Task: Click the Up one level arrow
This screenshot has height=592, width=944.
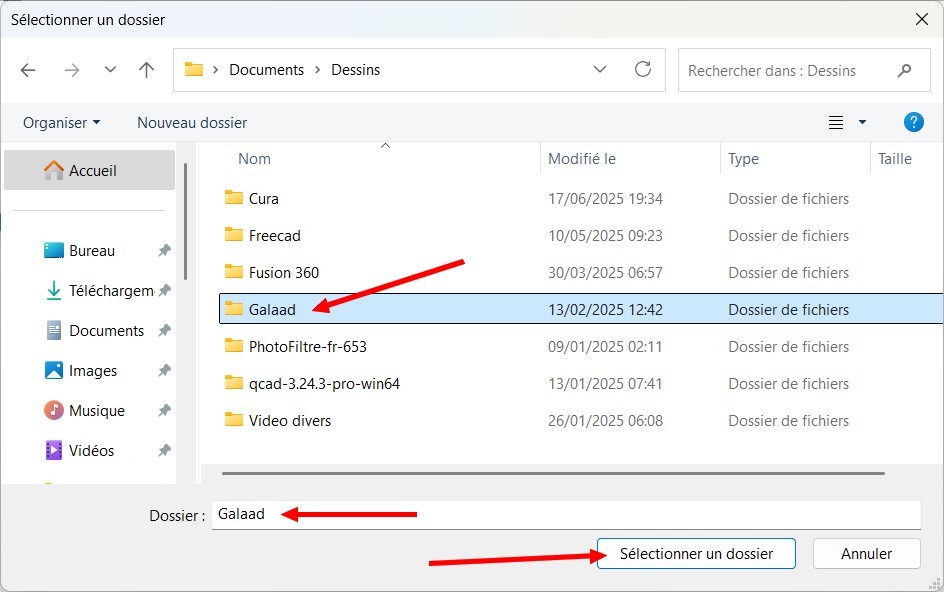Action: click(146, 70)
